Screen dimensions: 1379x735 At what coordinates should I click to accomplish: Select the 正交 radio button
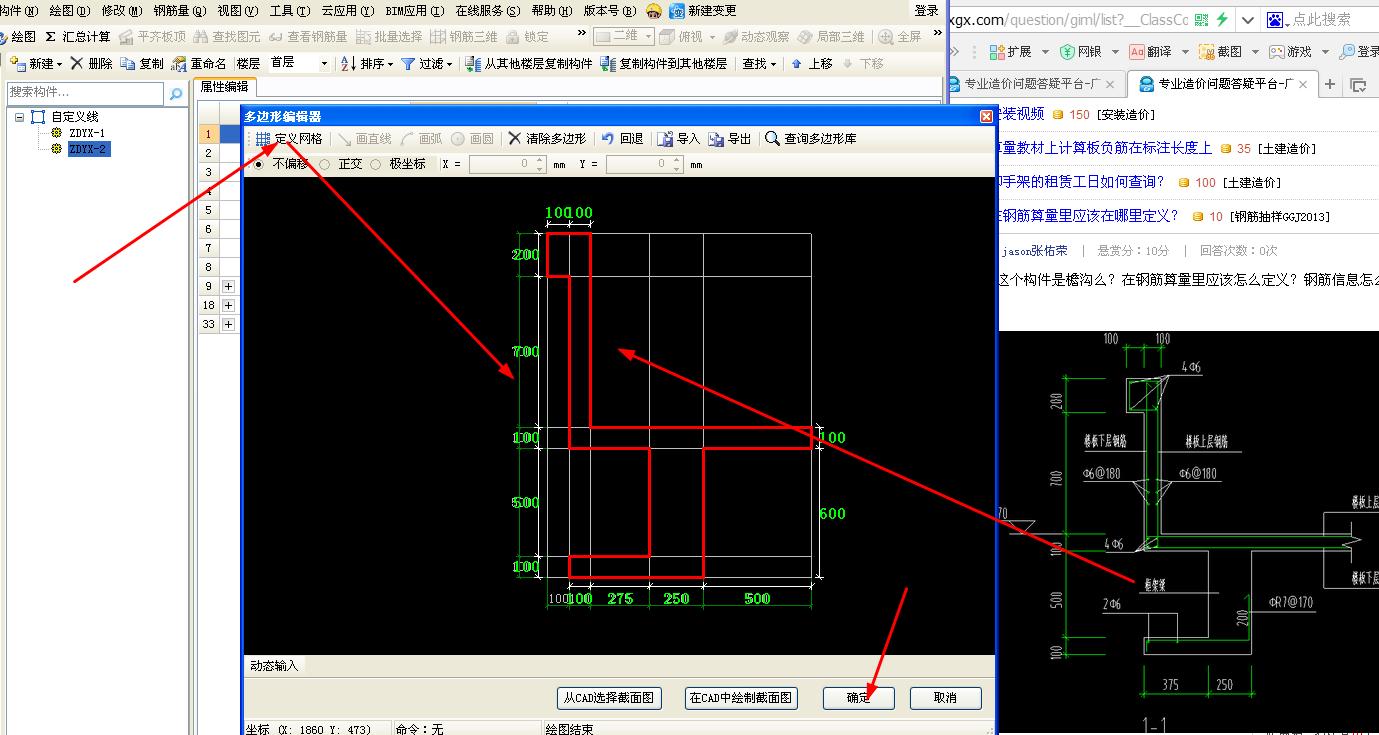(x=325, y=164)
